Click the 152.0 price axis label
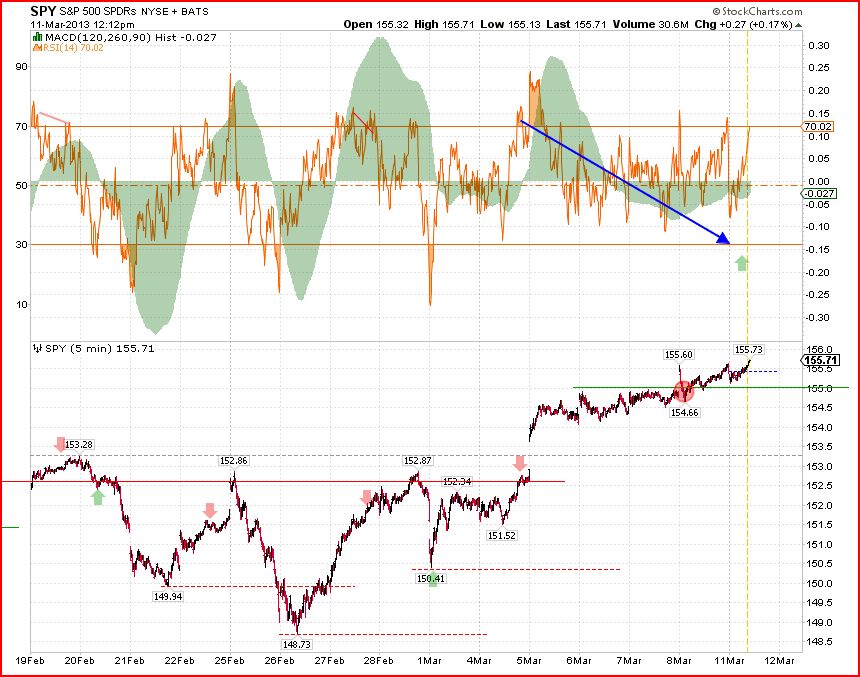The image size is (860, 677). (x=821, y=505)
